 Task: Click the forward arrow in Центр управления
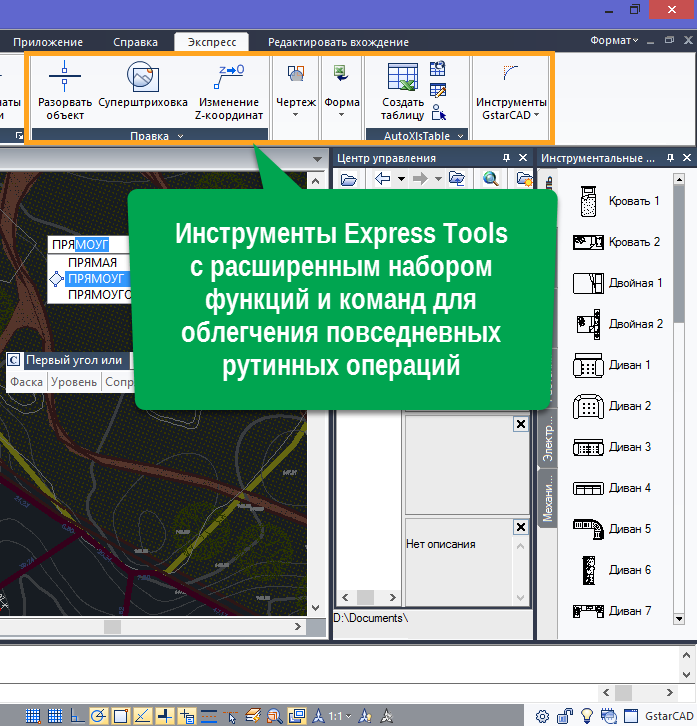tap(420, 179)
